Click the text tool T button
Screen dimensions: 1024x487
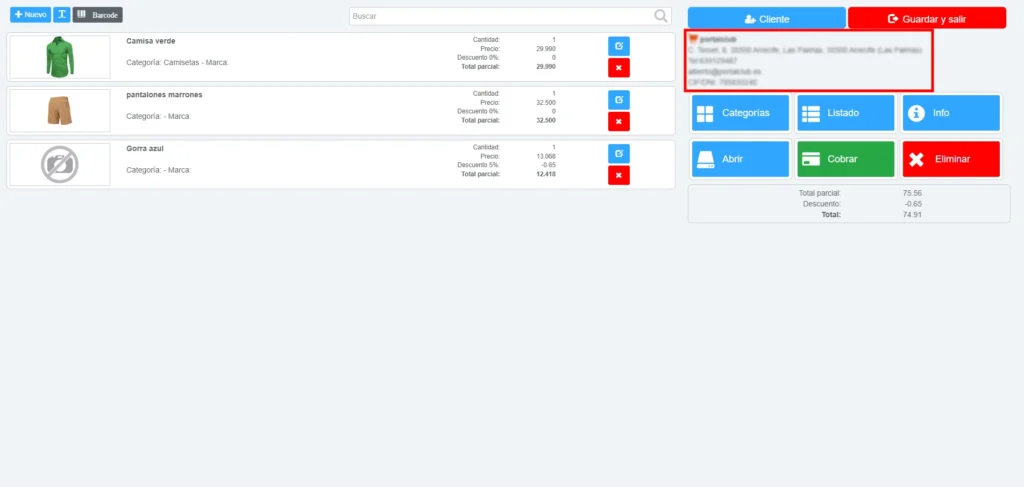click(x=61, y=14)
